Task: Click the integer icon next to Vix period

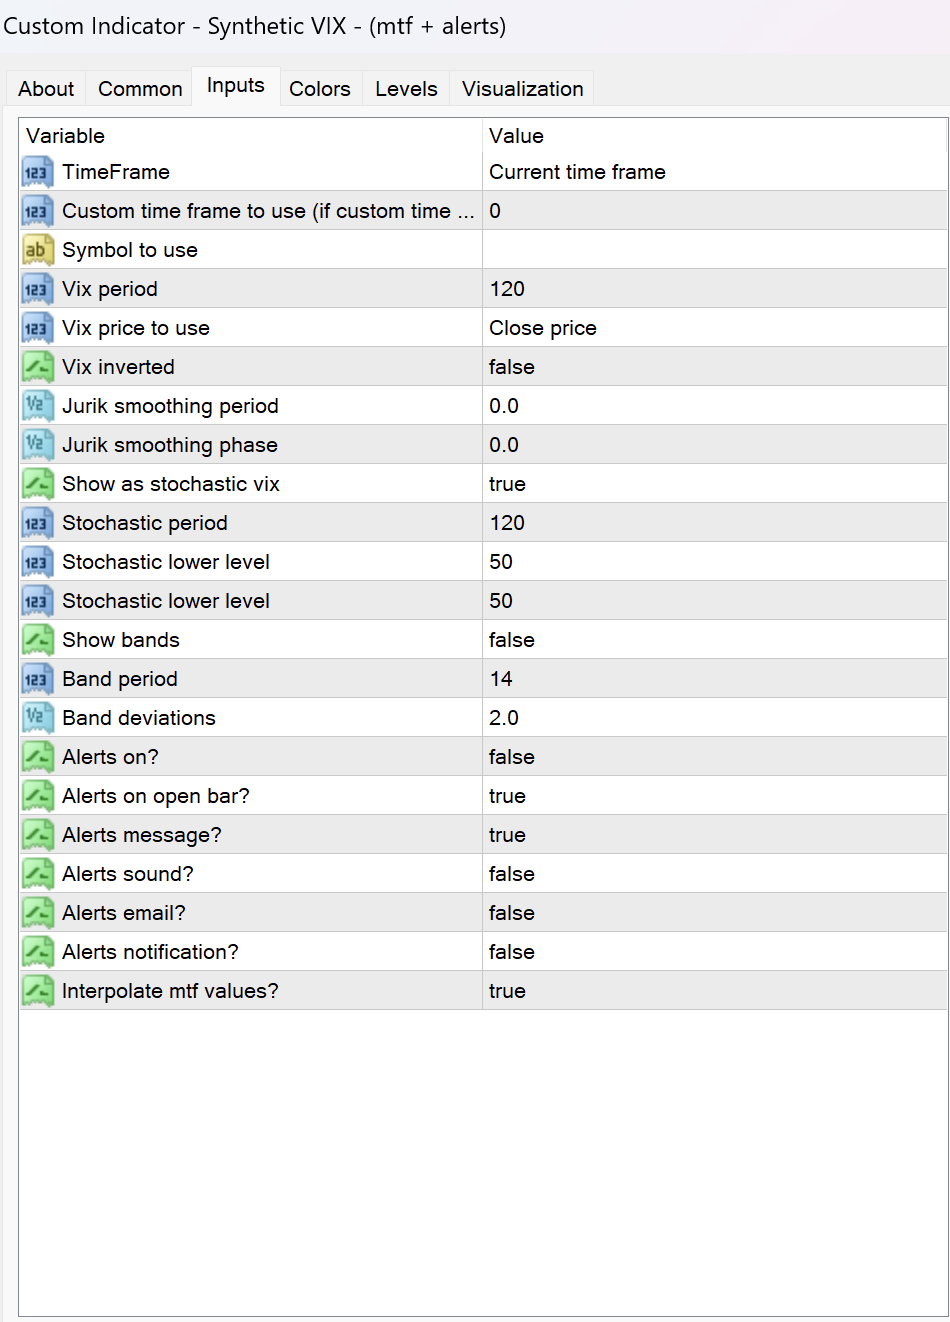Action: pyautogui.click(x=37, y=289)
